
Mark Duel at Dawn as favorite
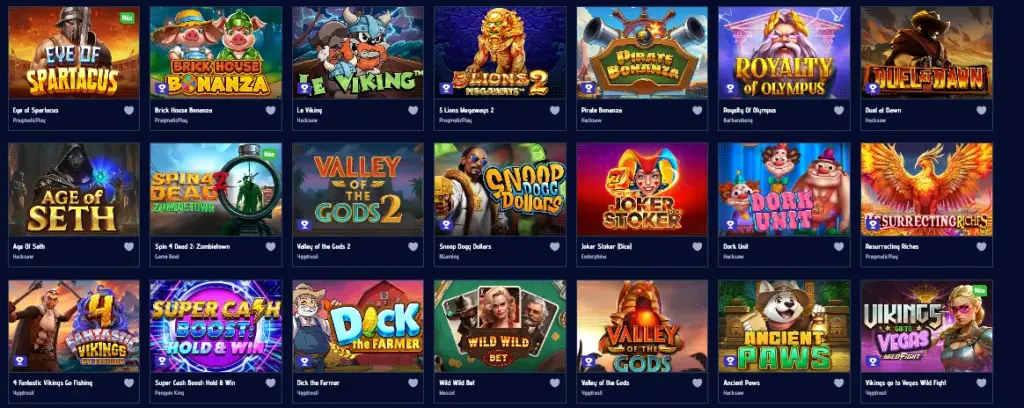(x=981, y=110)
